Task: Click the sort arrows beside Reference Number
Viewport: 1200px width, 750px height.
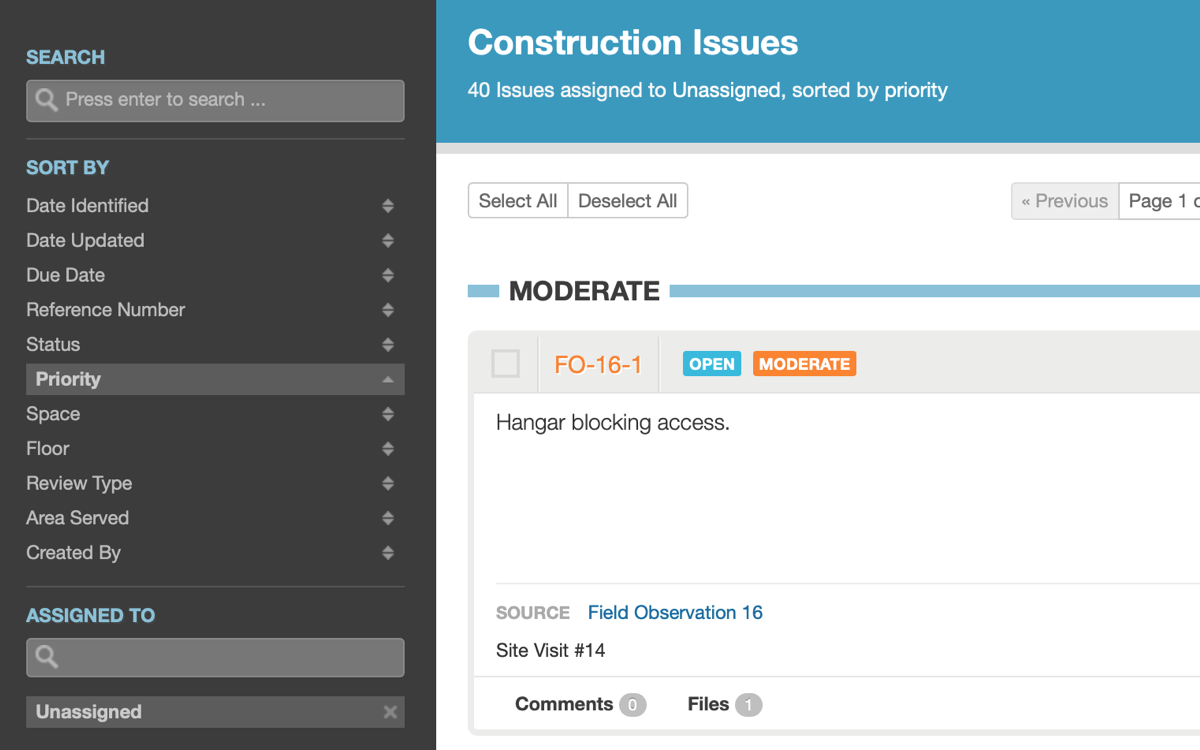Action: pos(388,310)
